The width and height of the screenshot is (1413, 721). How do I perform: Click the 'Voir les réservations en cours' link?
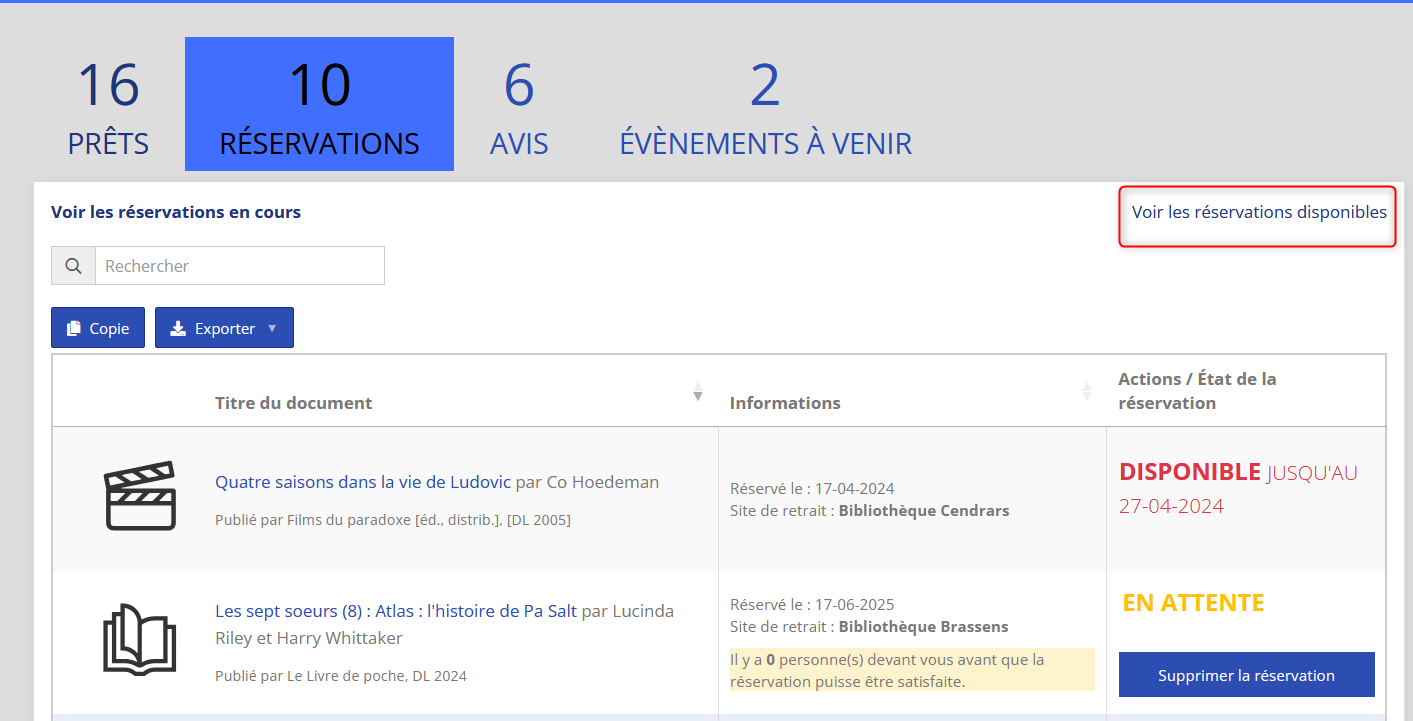point(176,212)
